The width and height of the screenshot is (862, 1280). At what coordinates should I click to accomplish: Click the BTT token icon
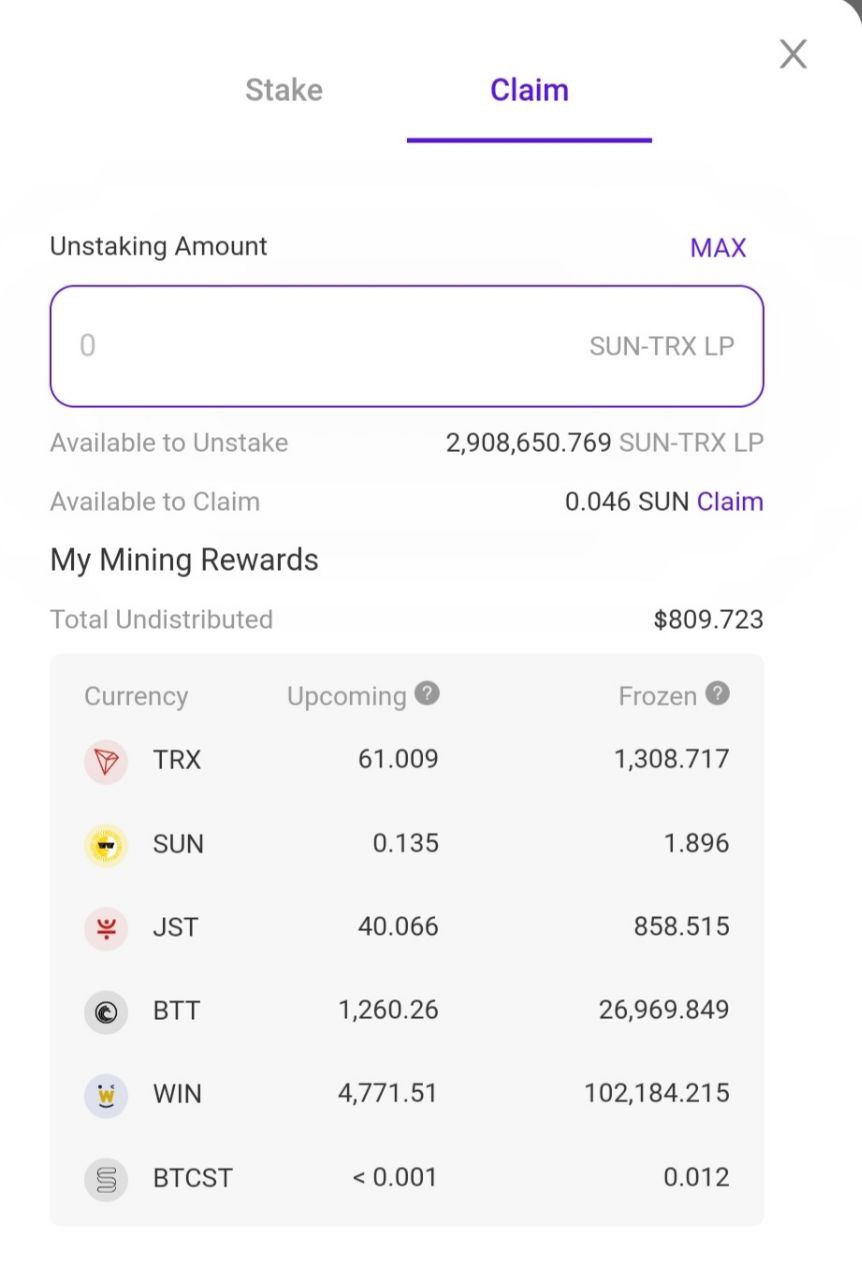click(106, 1012)
